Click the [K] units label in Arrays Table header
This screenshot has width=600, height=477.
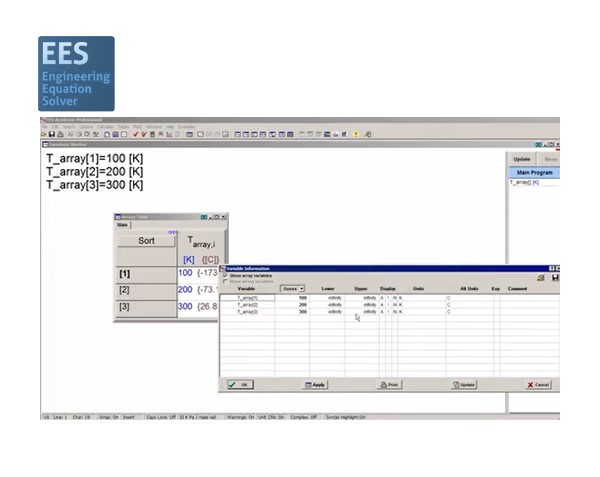click(189, 260)
